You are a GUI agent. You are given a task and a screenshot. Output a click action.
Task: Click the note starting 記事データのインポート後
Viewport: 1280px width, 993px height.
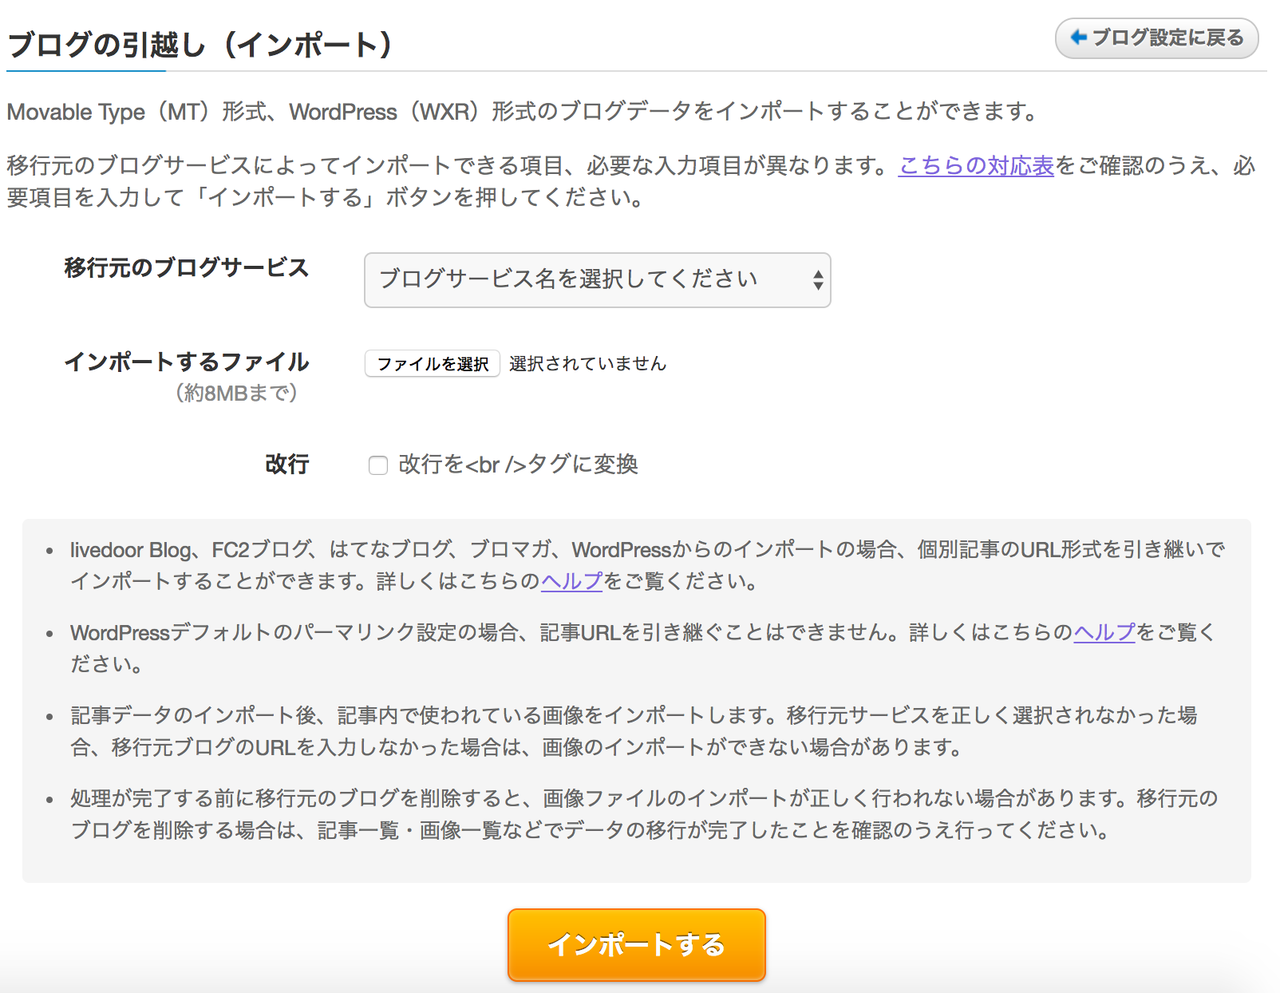click(x=634, y=731)
